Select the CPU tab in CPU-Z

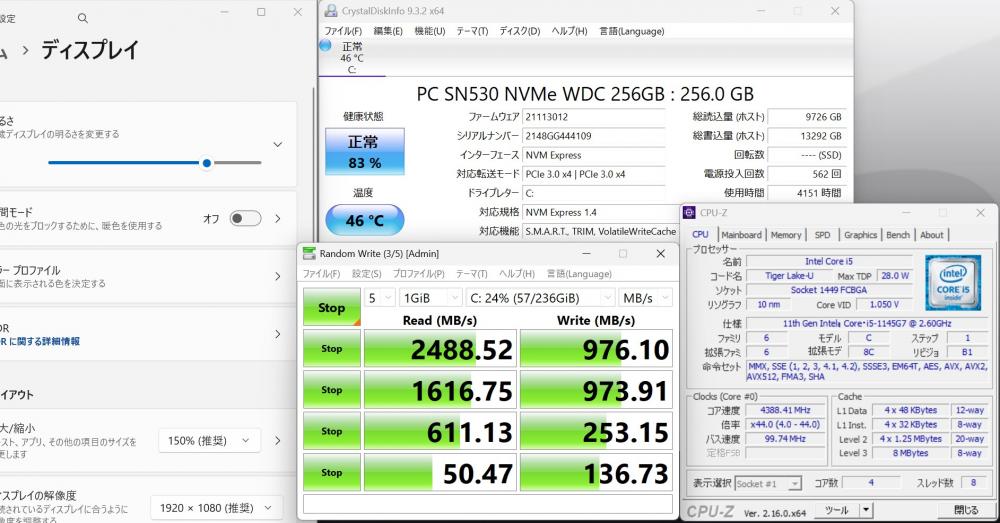[701, 234]
